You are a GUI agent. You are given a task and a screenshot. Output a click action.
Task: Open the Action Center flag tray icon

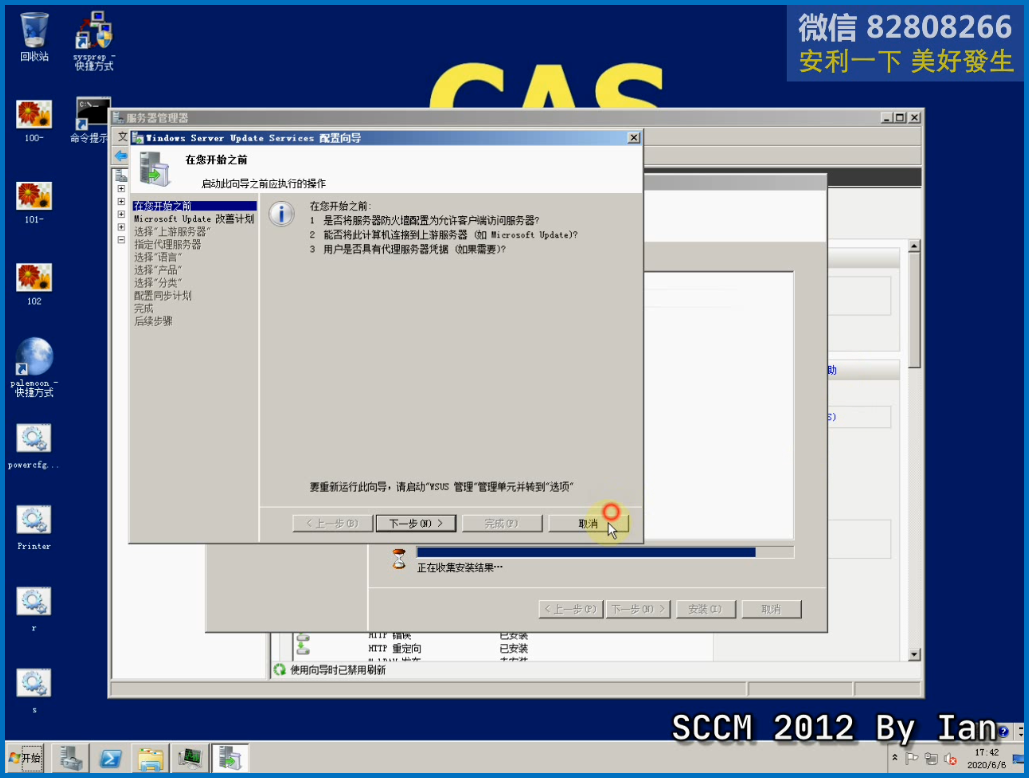pos(912,758)
